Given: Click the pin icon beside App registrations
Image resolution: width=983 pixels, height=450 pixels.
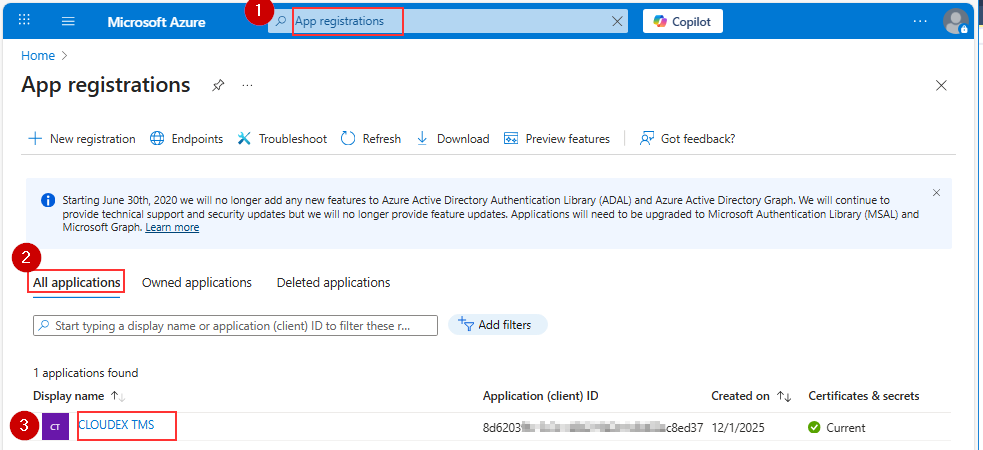Looking at the screenshot, I should pyautogui.click(x=218, y=86).
